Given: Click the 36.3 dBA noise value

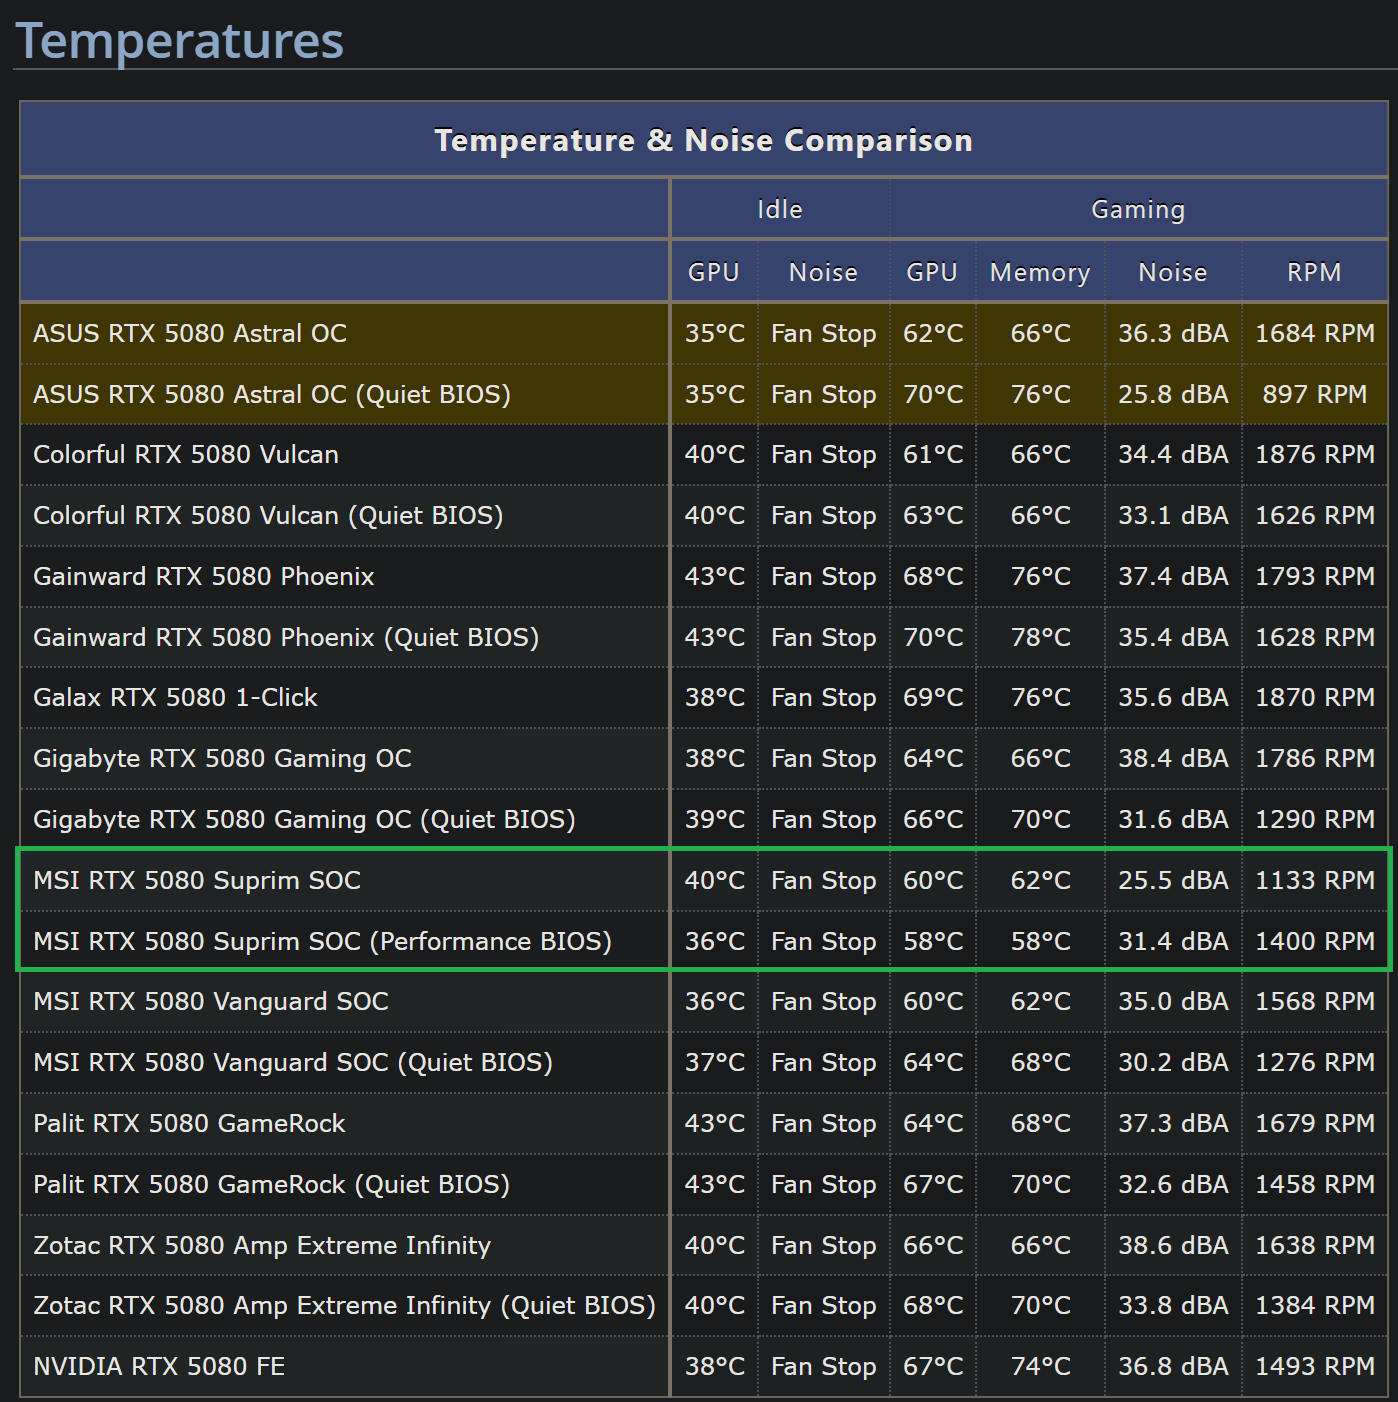Looking at the screenshot, I should coord(1173,333).
